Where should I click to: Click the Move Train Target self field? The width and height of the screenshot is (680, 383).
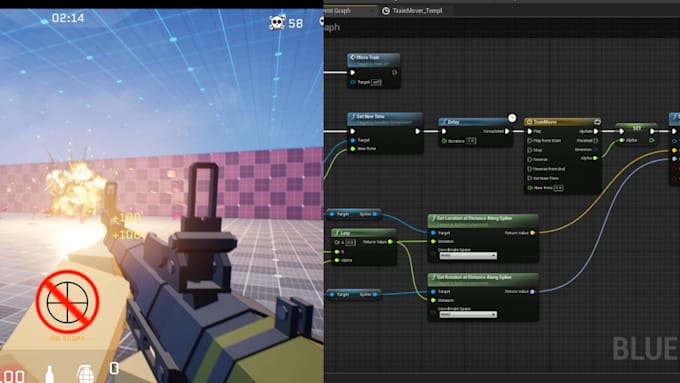pyautogui.click(x=376, y=82)
